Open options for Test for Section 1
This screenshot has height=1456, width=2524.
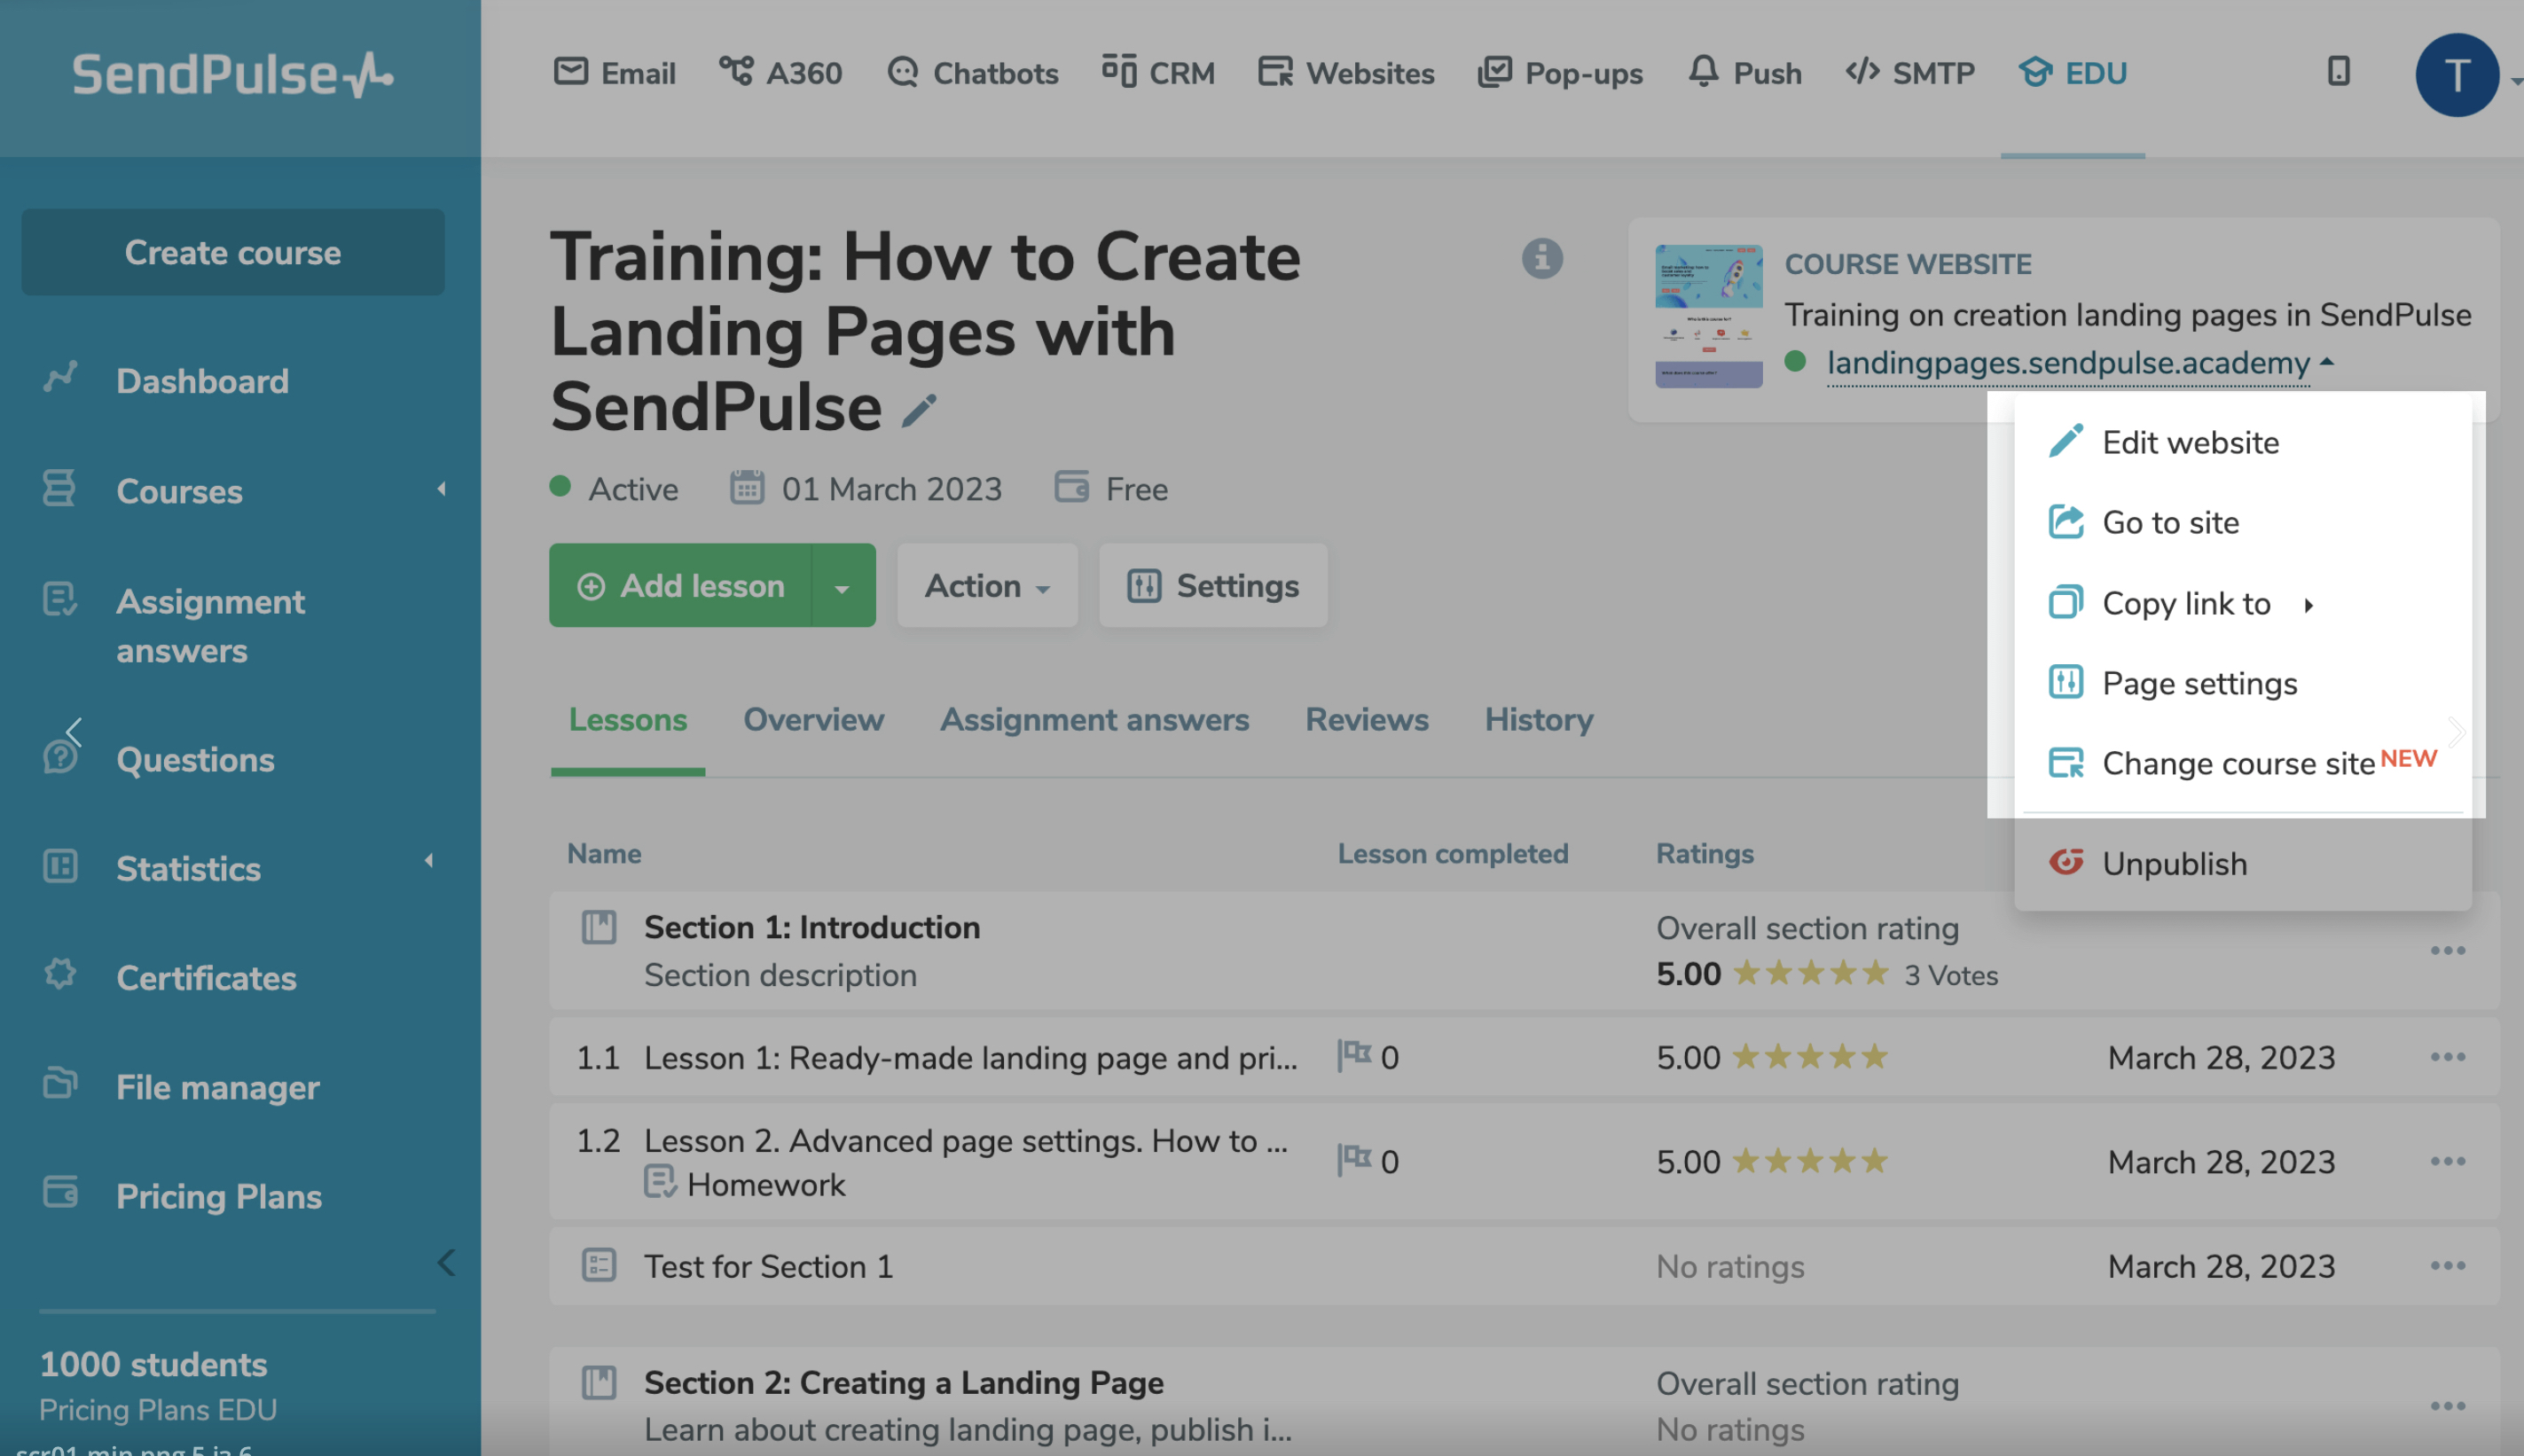pyautogui.click(x=2447, y=1265)
